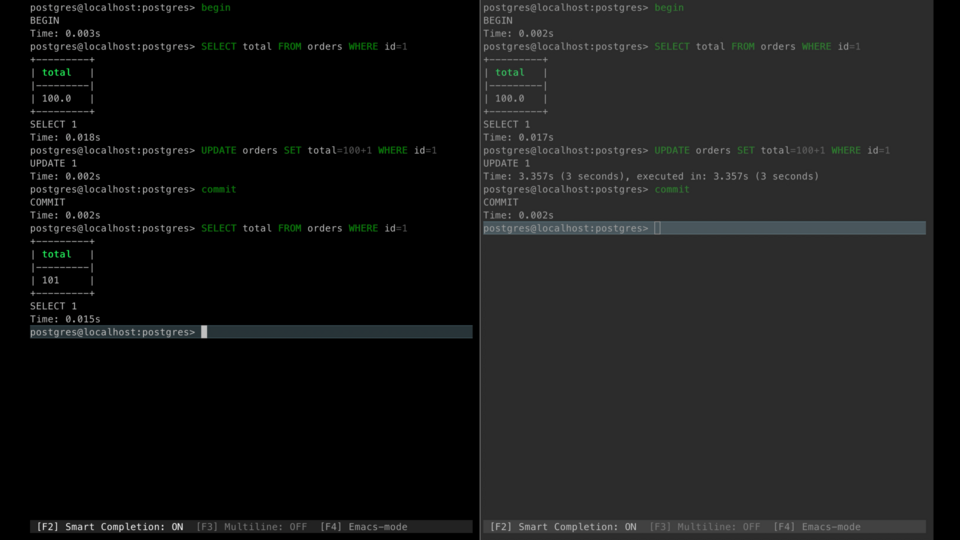Click the COMMIT output line in right terminal
This screenshot has width=960, height=540.
pos(500,202)
